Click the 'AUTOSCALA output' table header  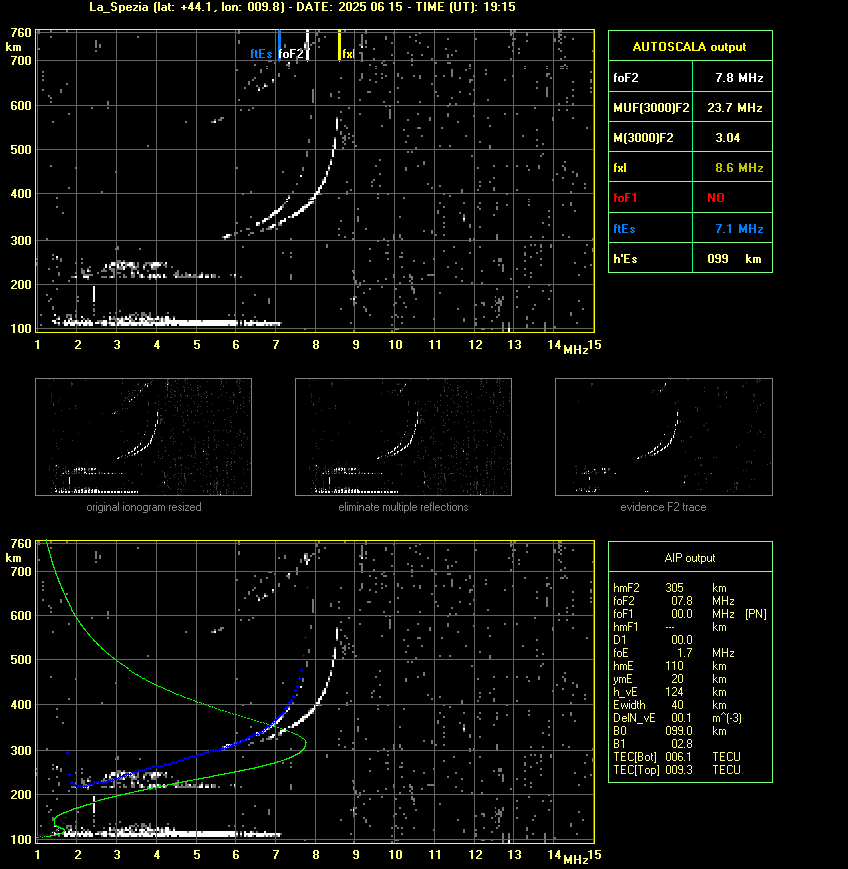[x=690, y=47]
